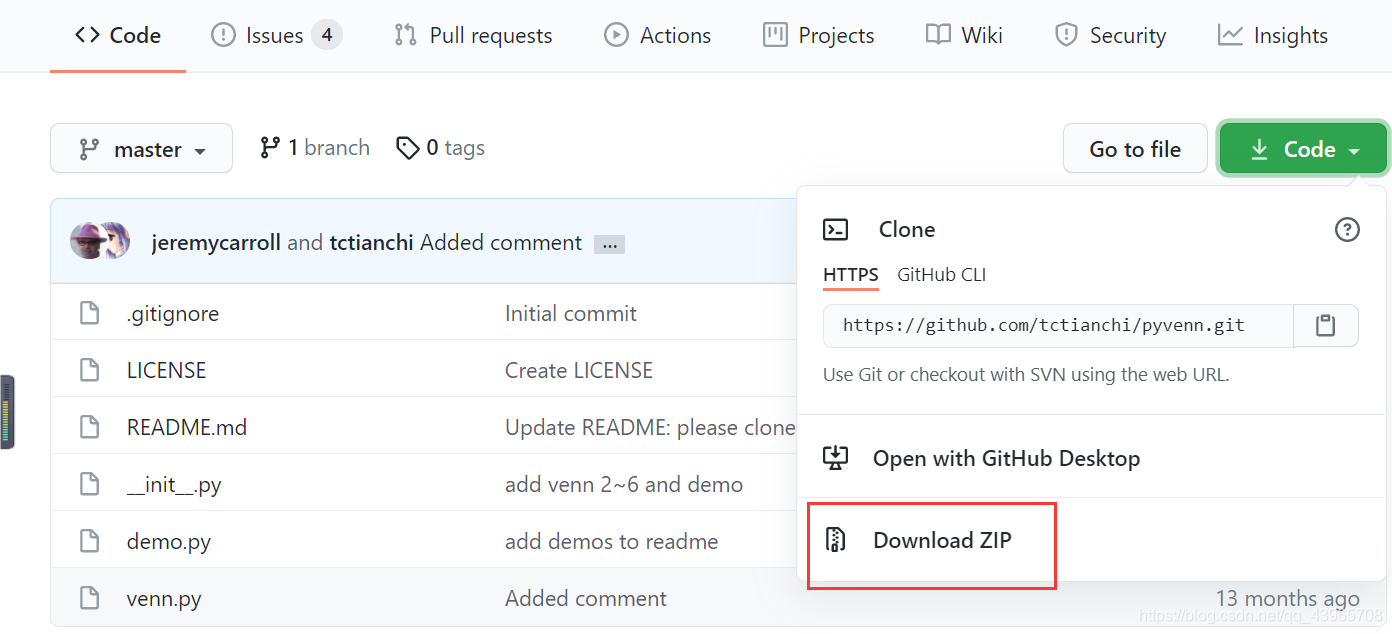The image size is (1392, 634).
Task: Open tctianchi author link
Action: click(372, 243)
